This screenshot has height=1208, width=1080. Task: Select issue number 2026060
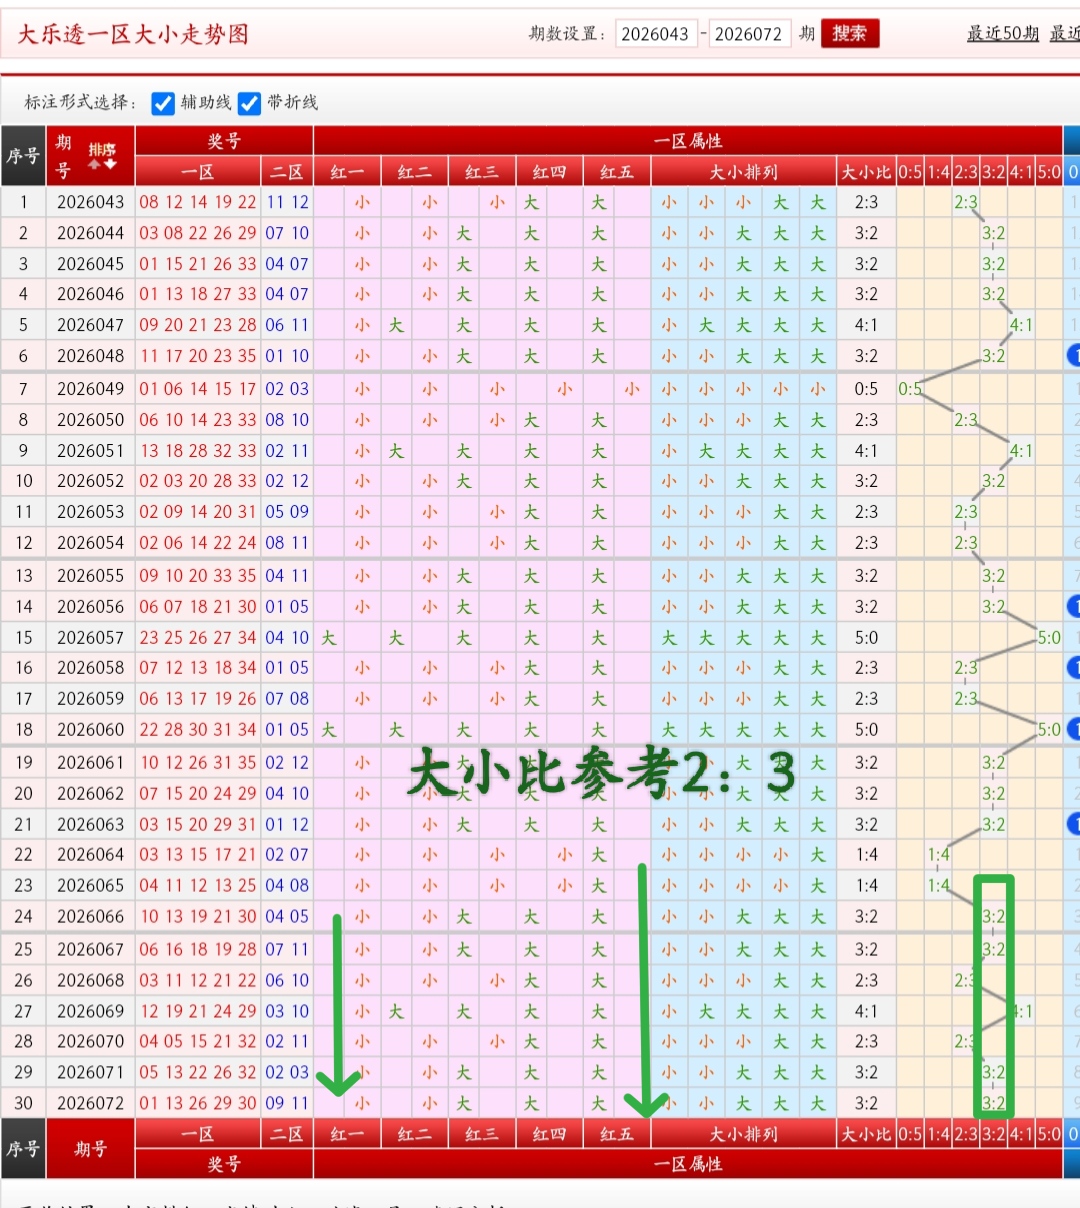[90, 730]
